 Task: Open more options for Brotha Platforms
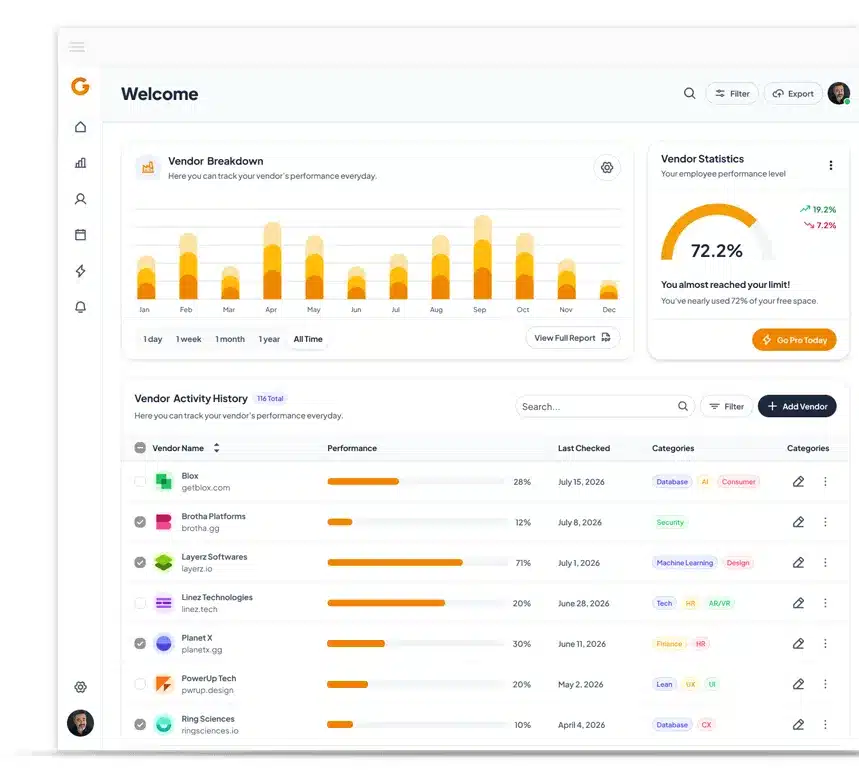[825, 522]
